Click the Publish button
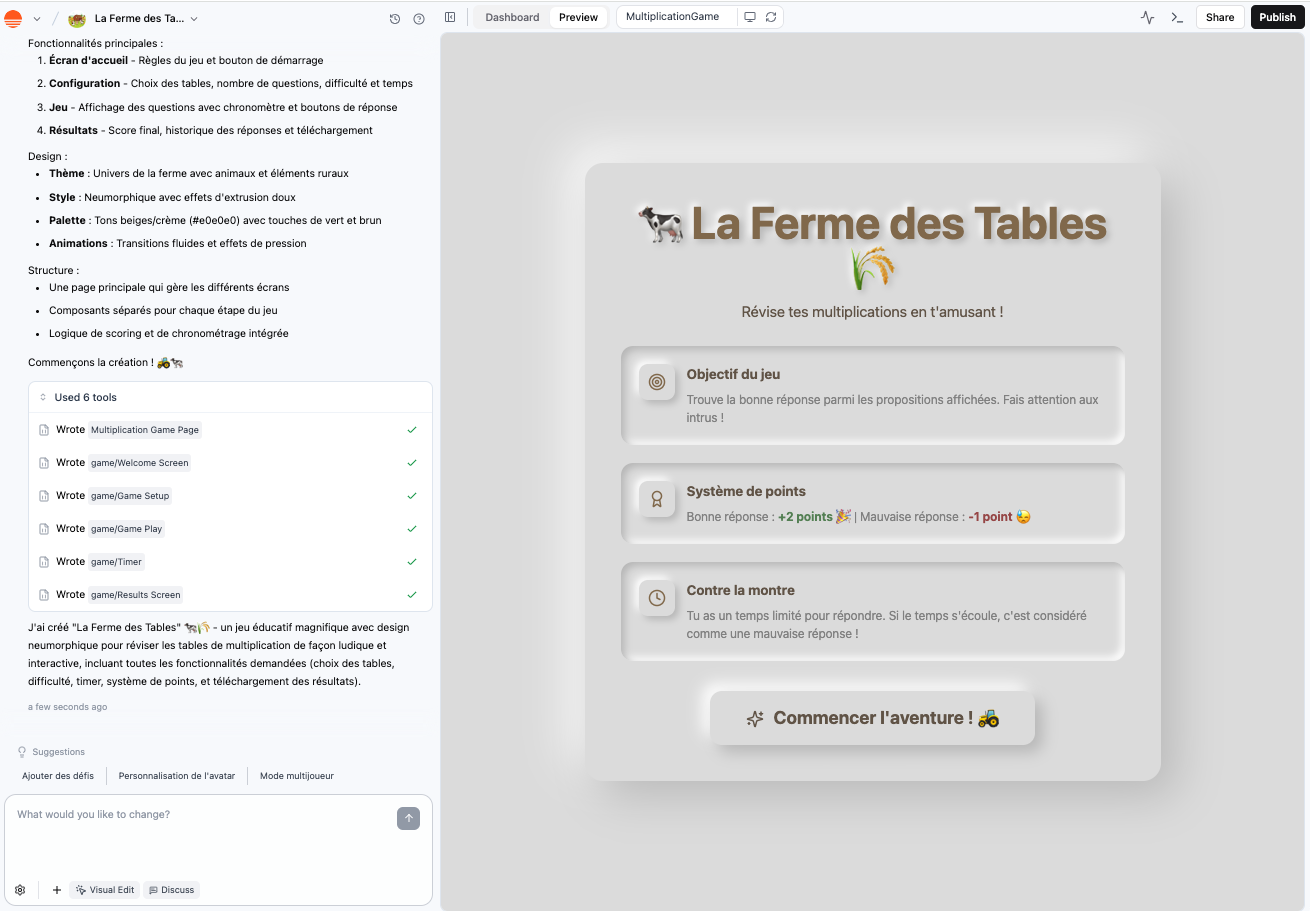Image resolution: width=1310 pixels, height=911 pixels. 1277,17
